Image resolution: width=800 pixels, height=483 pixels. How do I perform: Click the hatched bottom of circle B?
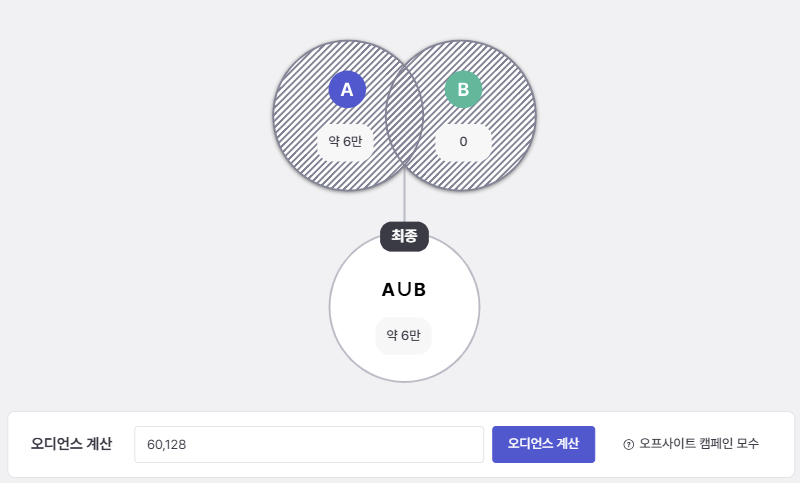[x=463, y=175]
